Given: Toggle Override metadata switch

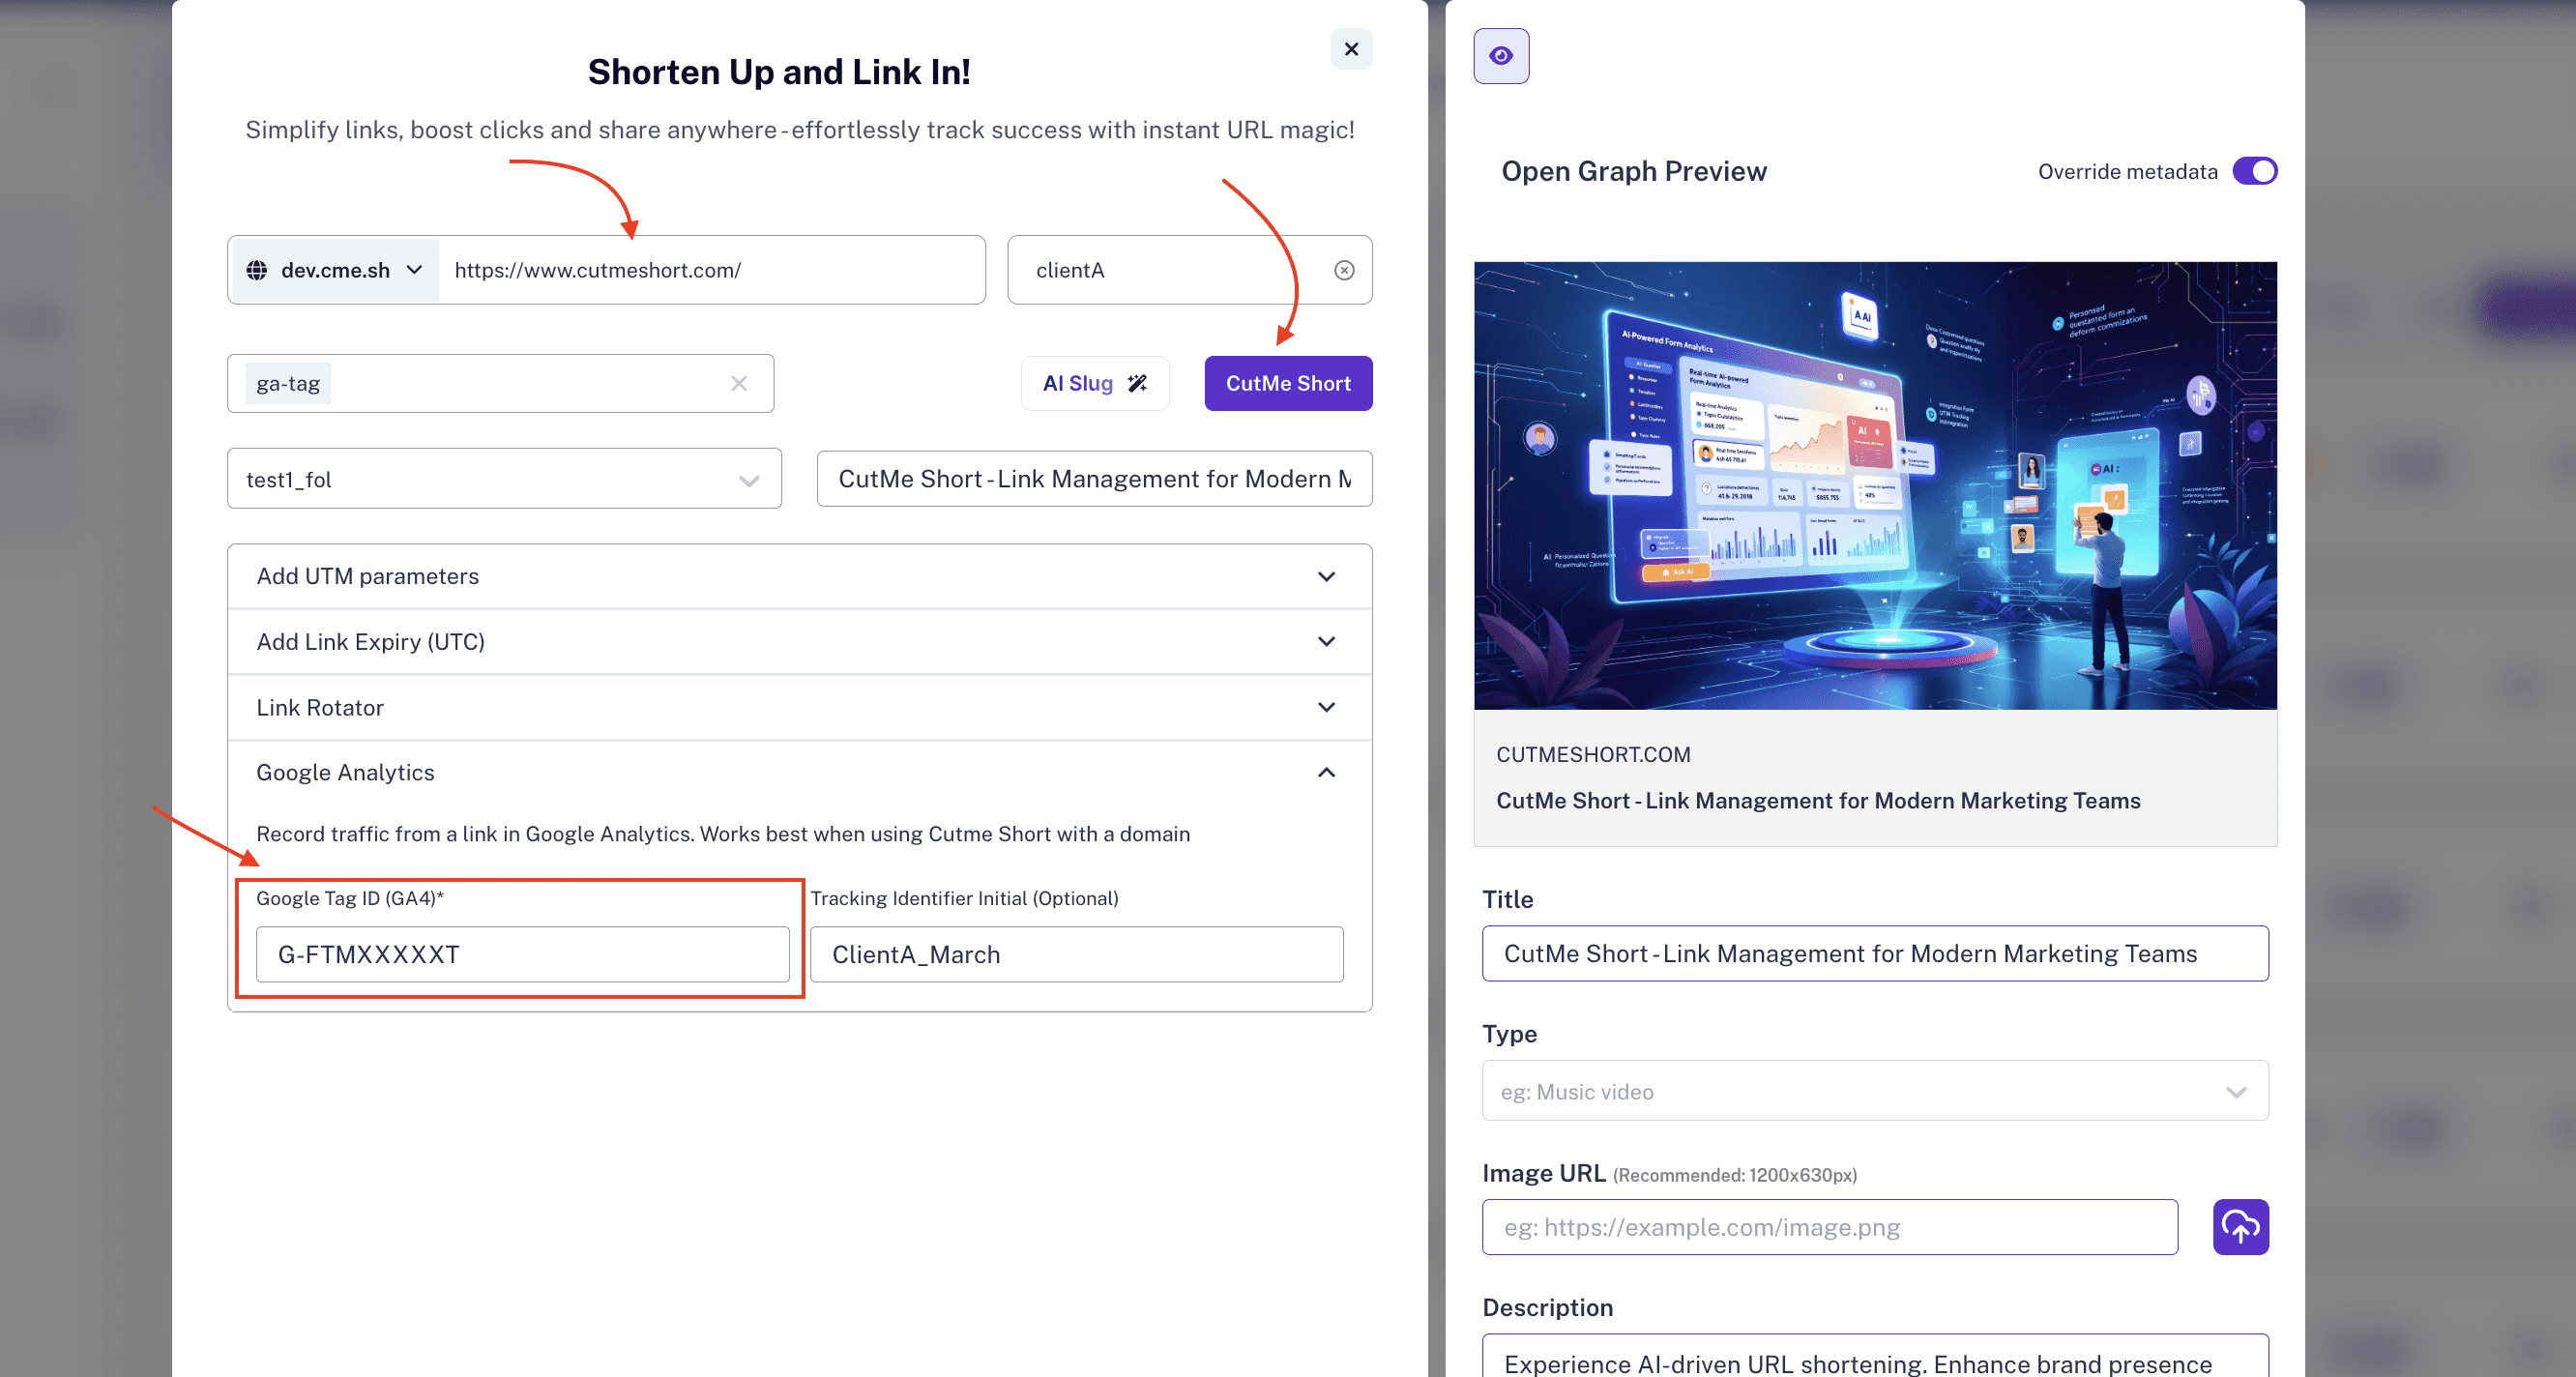Looking at the screenshot, I should click(2254, 171).
